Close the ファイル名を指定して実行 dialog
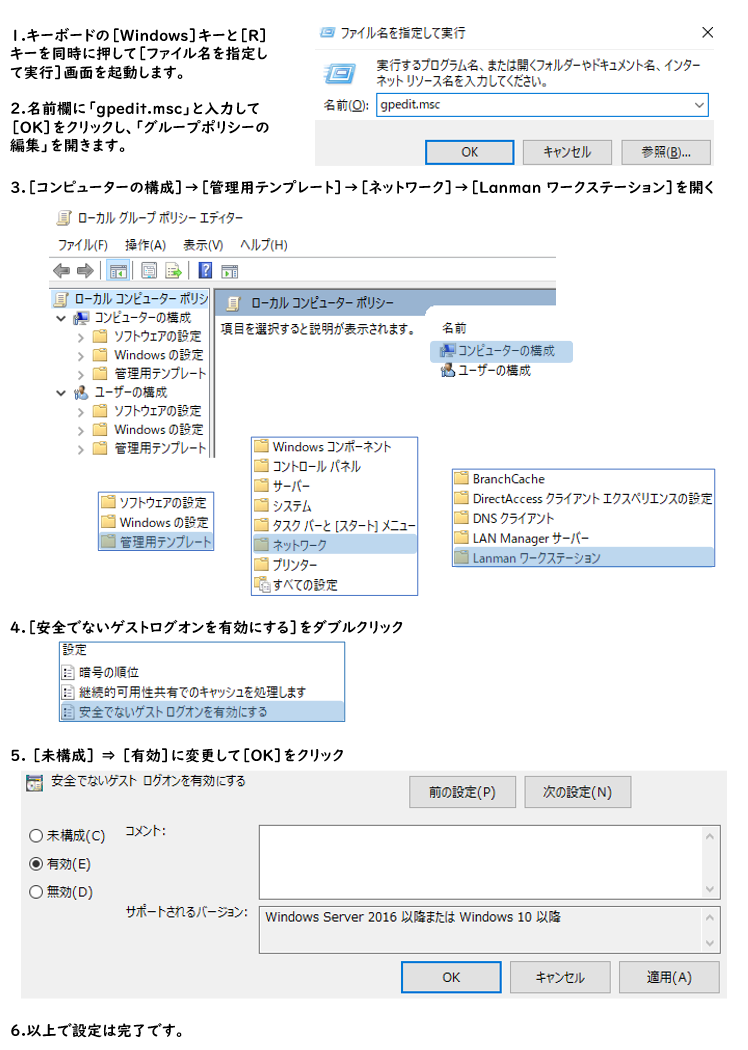The image size is (748, 1050). coord(707,32)
